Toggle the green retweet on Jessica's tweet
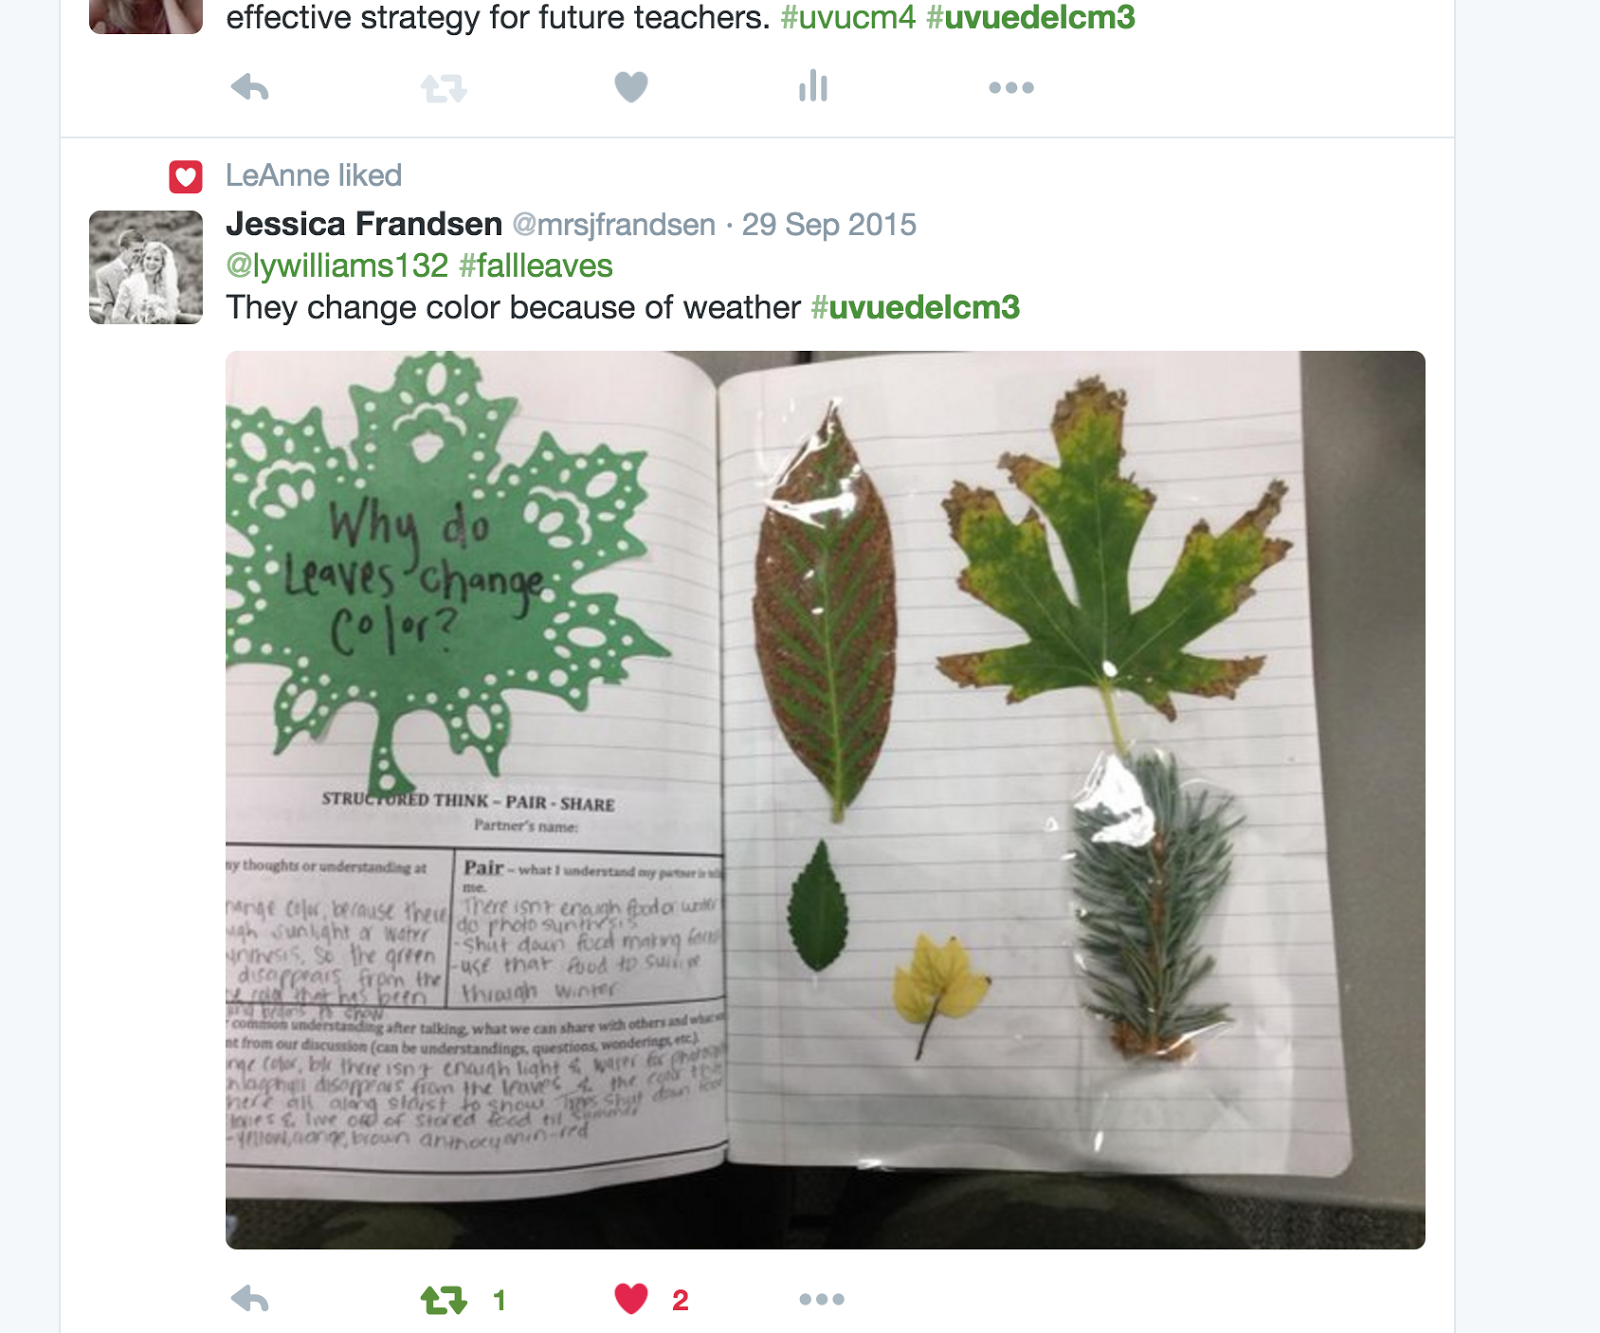1600x1333 pixels. click(444, 1300)
